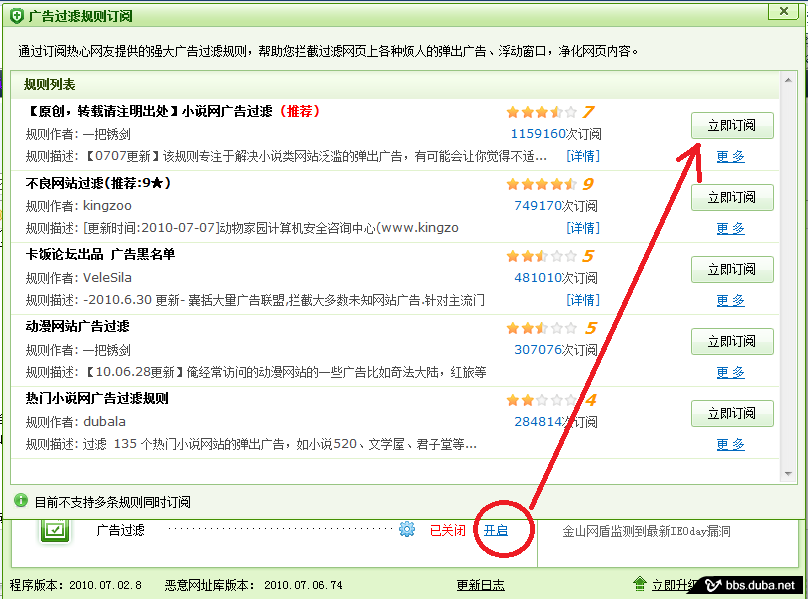Open 更多 link for 热门小说网广告过滤规则

coord(731,444)
